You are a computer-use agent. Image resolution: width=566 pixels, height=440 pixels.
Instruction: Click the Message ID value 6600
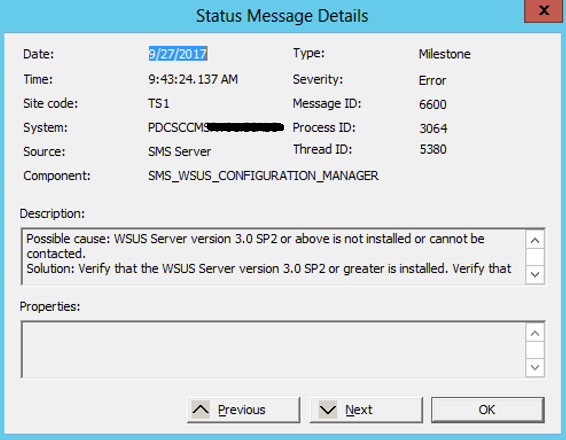click(433, 105)
